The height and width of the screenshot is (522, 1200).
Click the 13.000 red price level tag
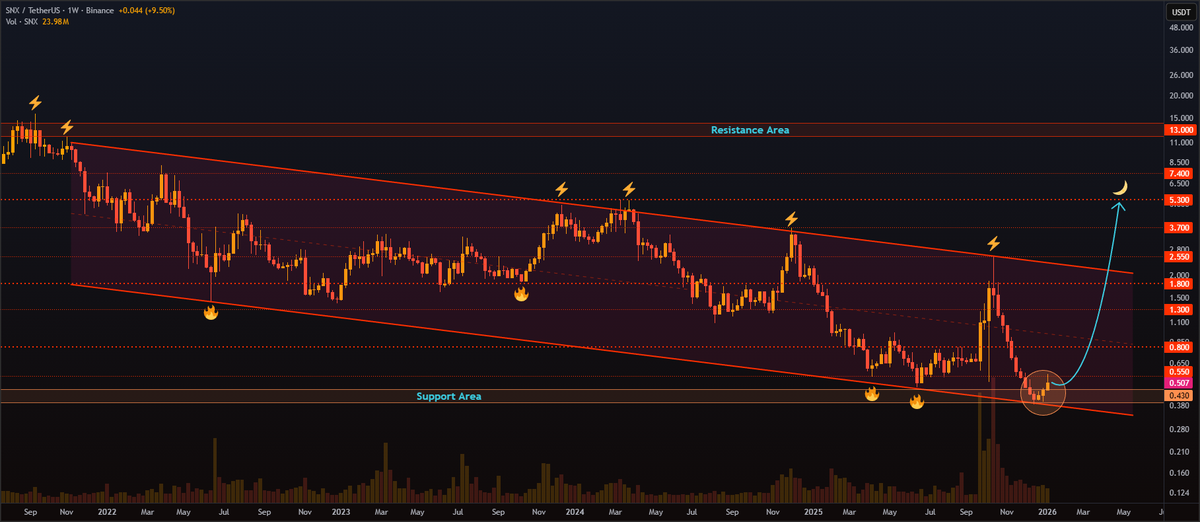click(1180, 130)
